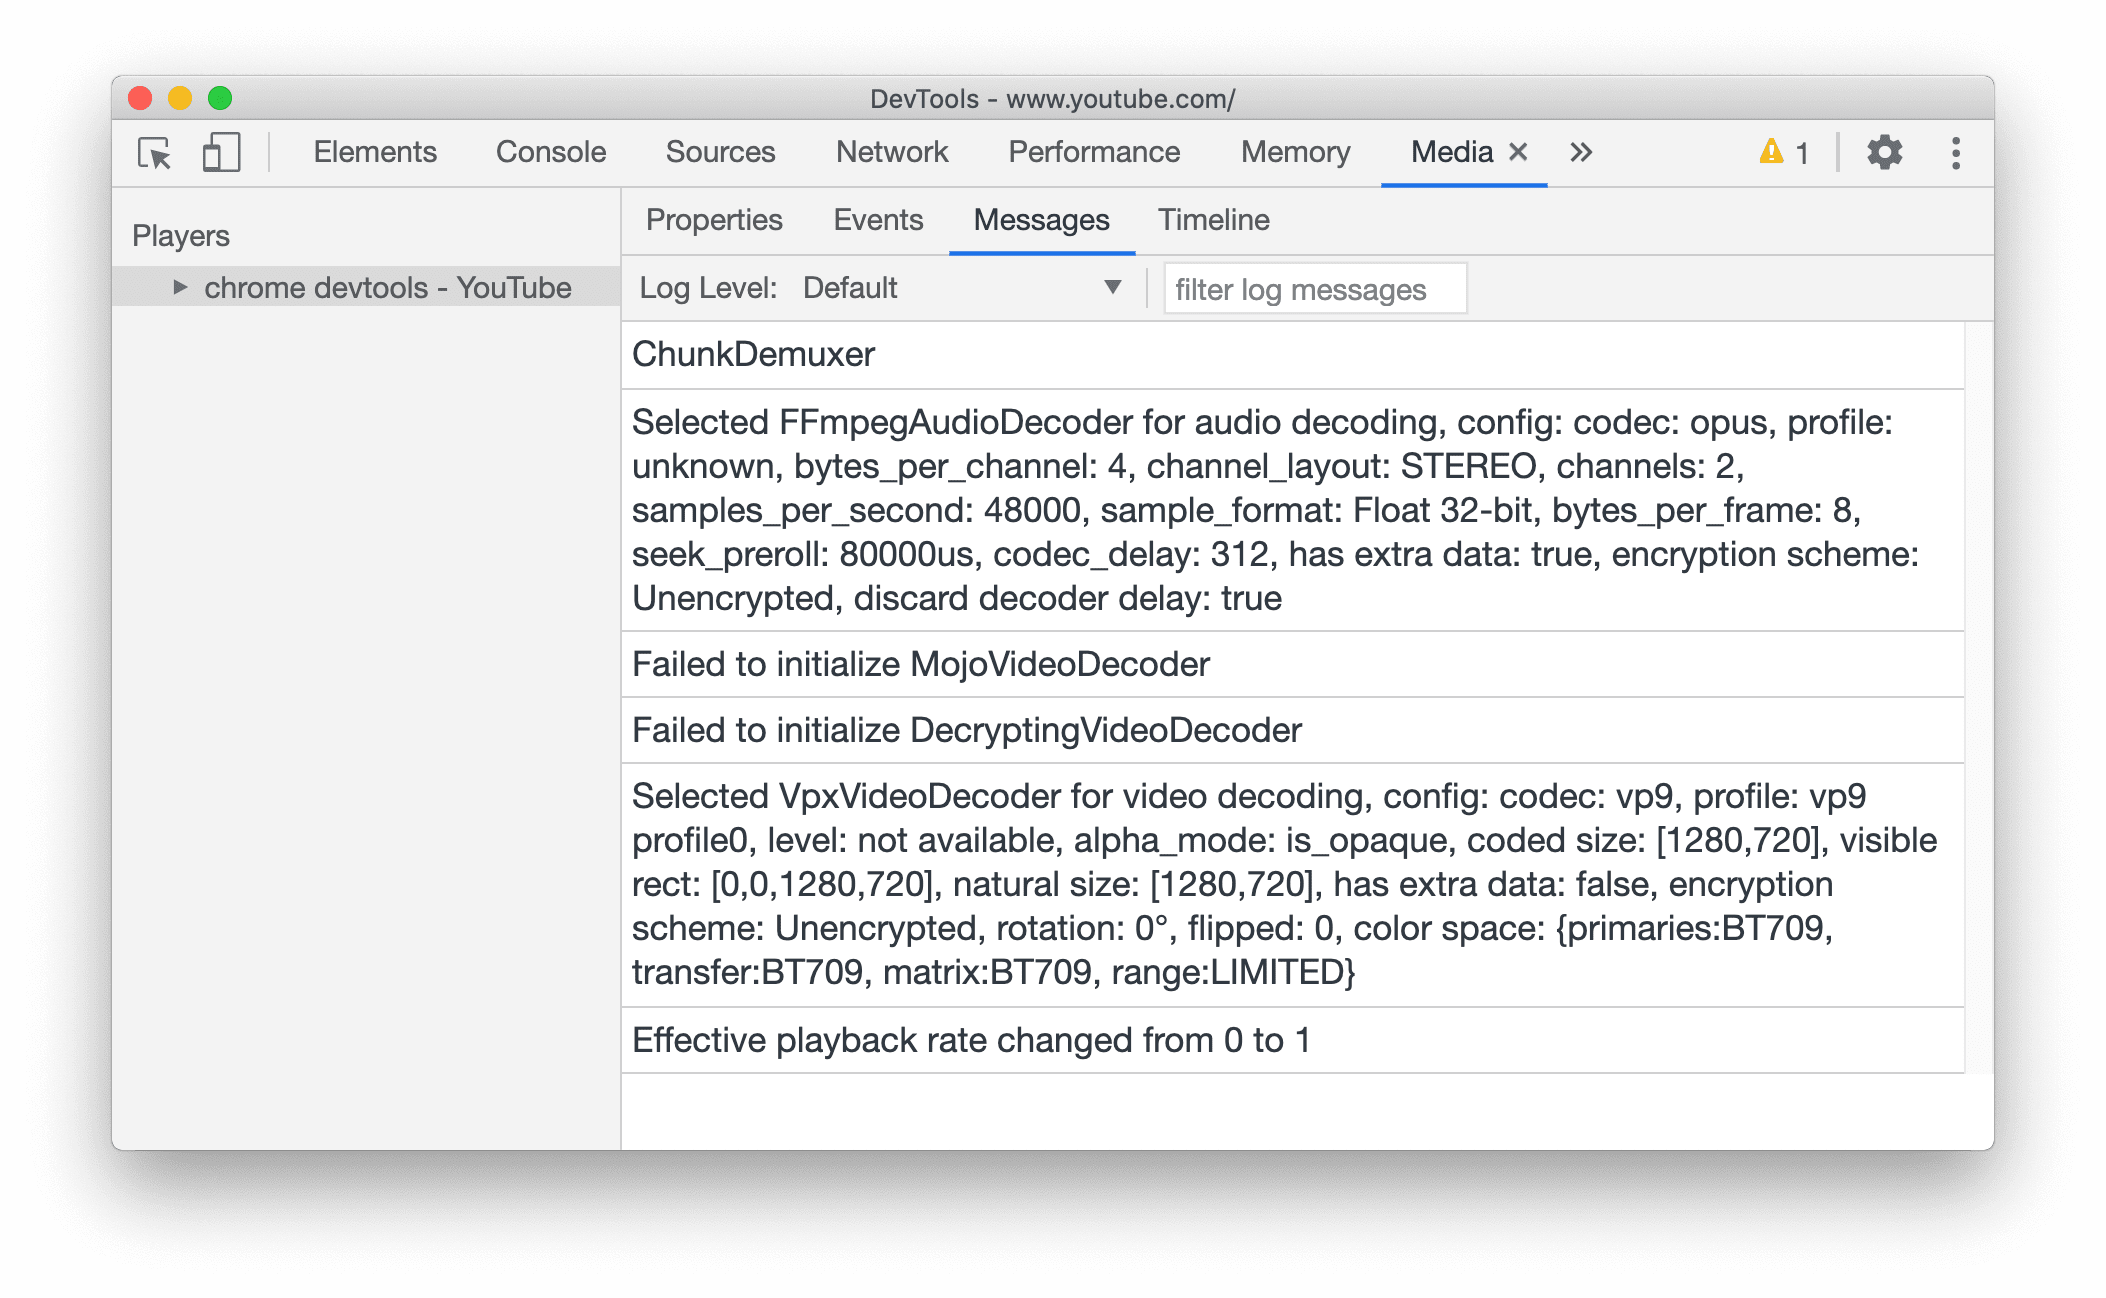Switch to the Properties tab
The height and width of the screenshot is (1298, 2106).
(715, 220)
